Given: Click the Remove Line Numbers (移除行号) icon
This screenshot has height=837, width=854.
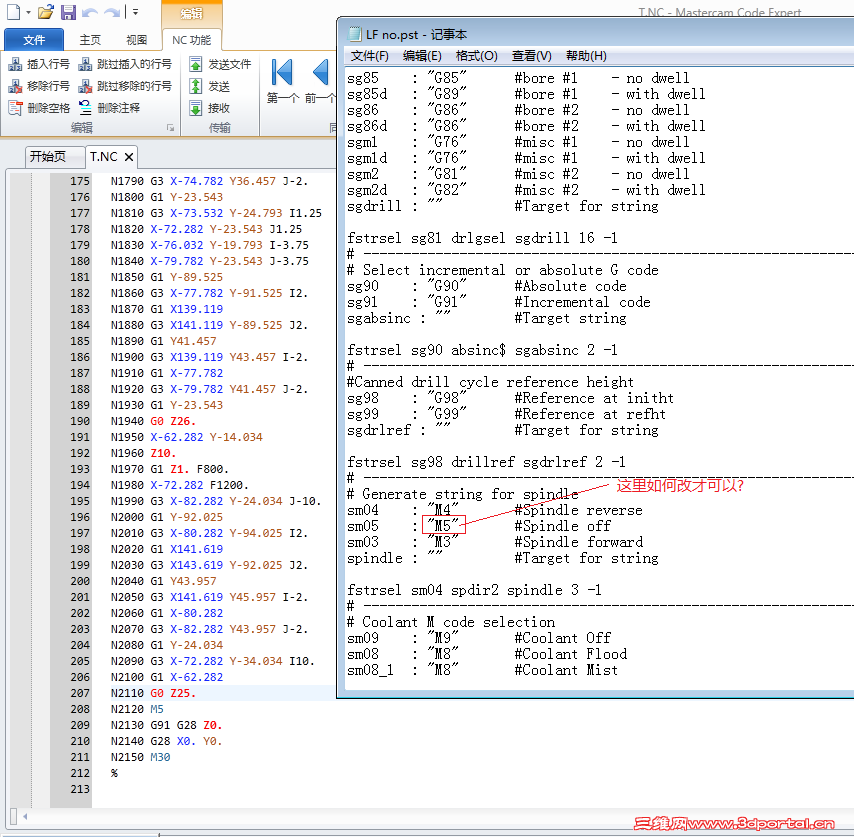Looking at the screenshot, I should pos(16,86).
